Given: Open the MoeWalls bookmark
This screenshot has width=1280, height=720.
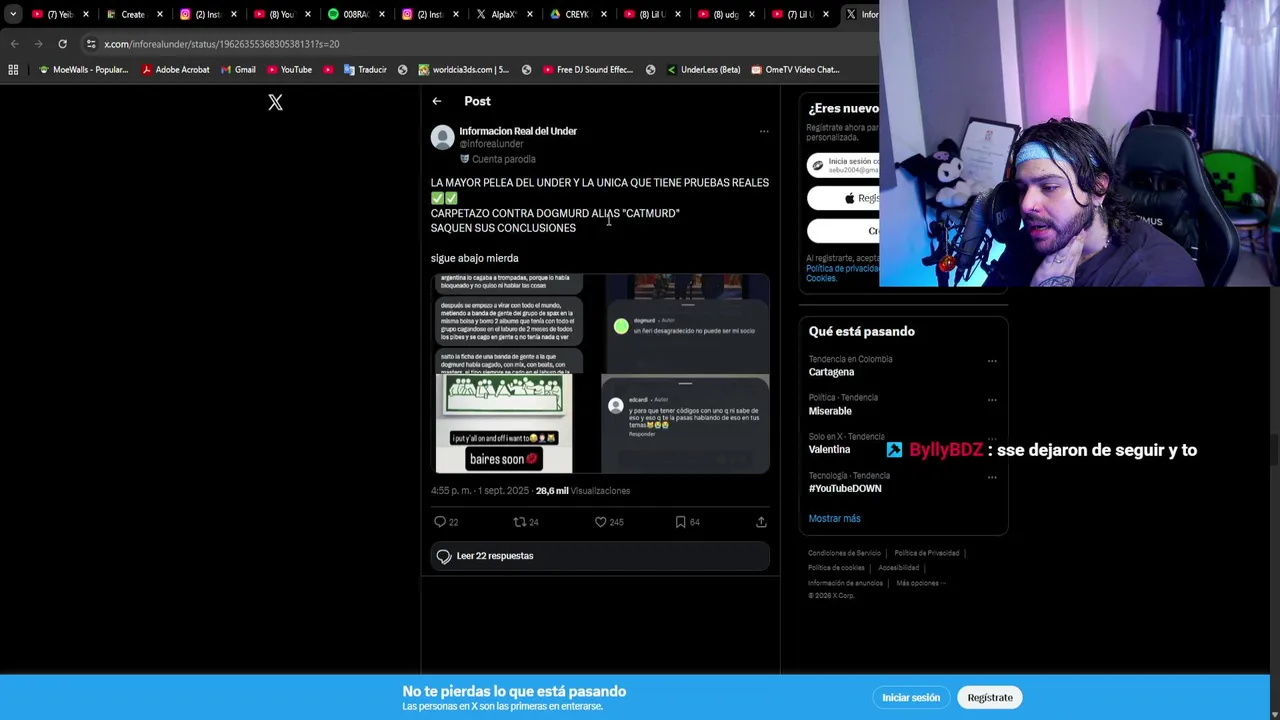Looking at the screenshot, I should 83,70.
